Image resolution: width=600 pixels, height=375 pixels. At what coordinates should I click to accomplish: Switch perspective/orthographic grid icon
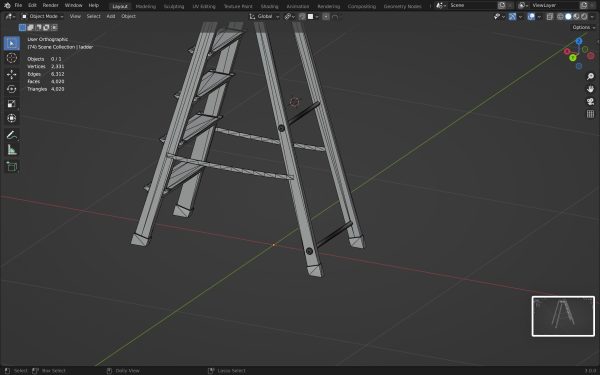590,114
